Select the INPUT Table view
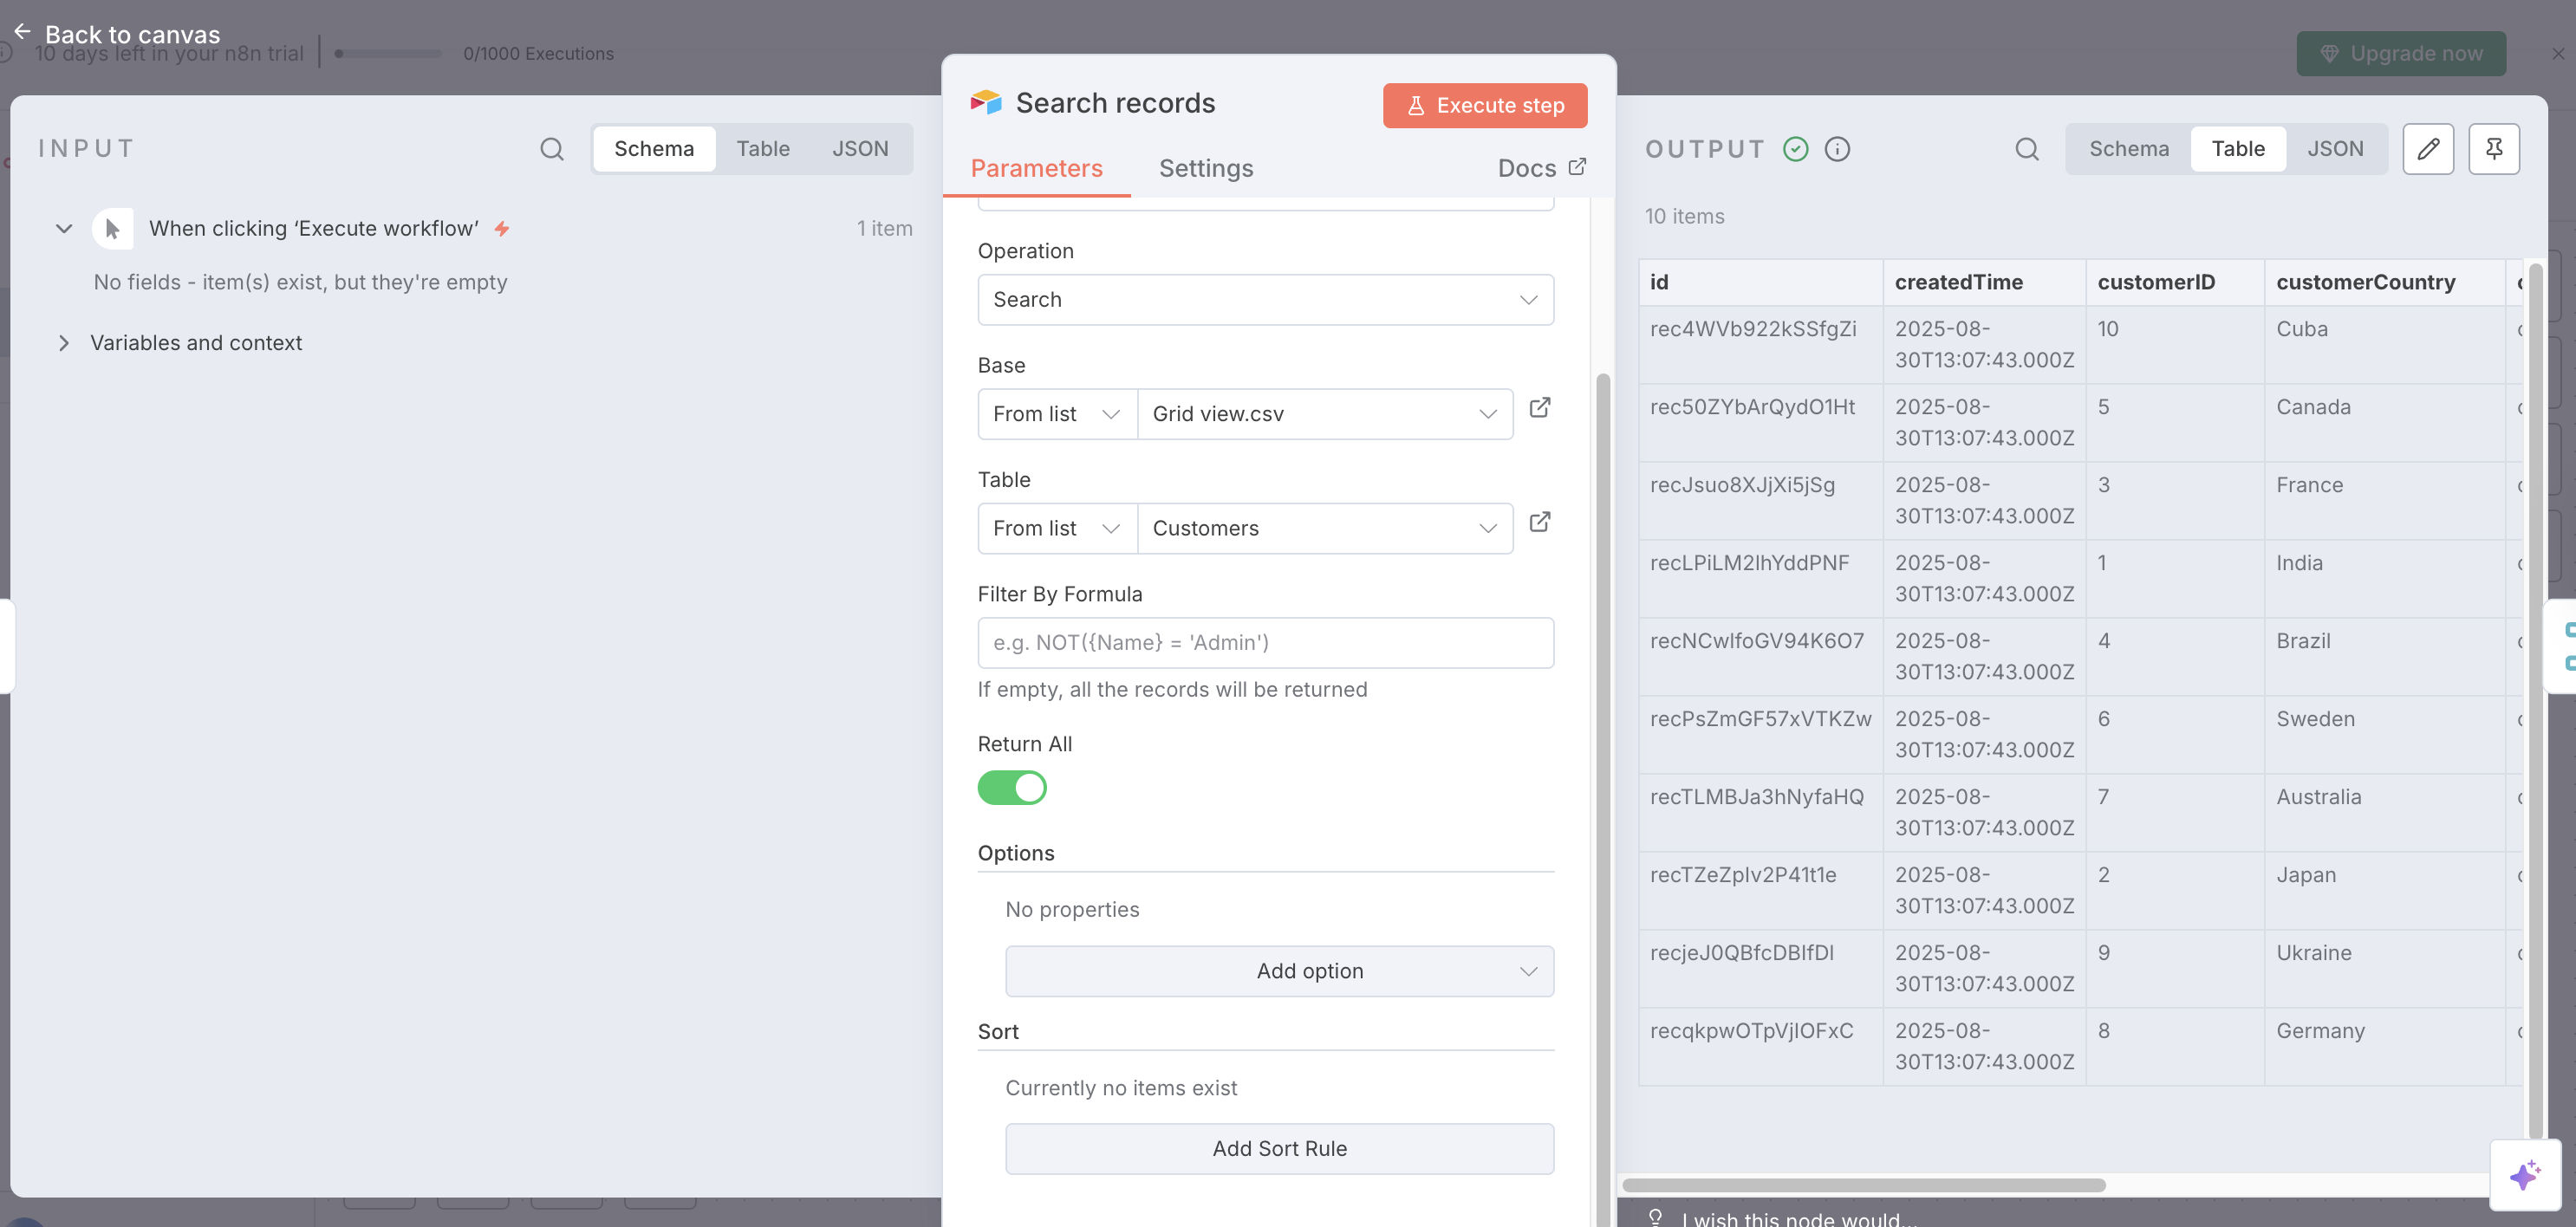The height and width of the screenshot is (1227, 2576). pyautogui.click(x=763, y=149)
